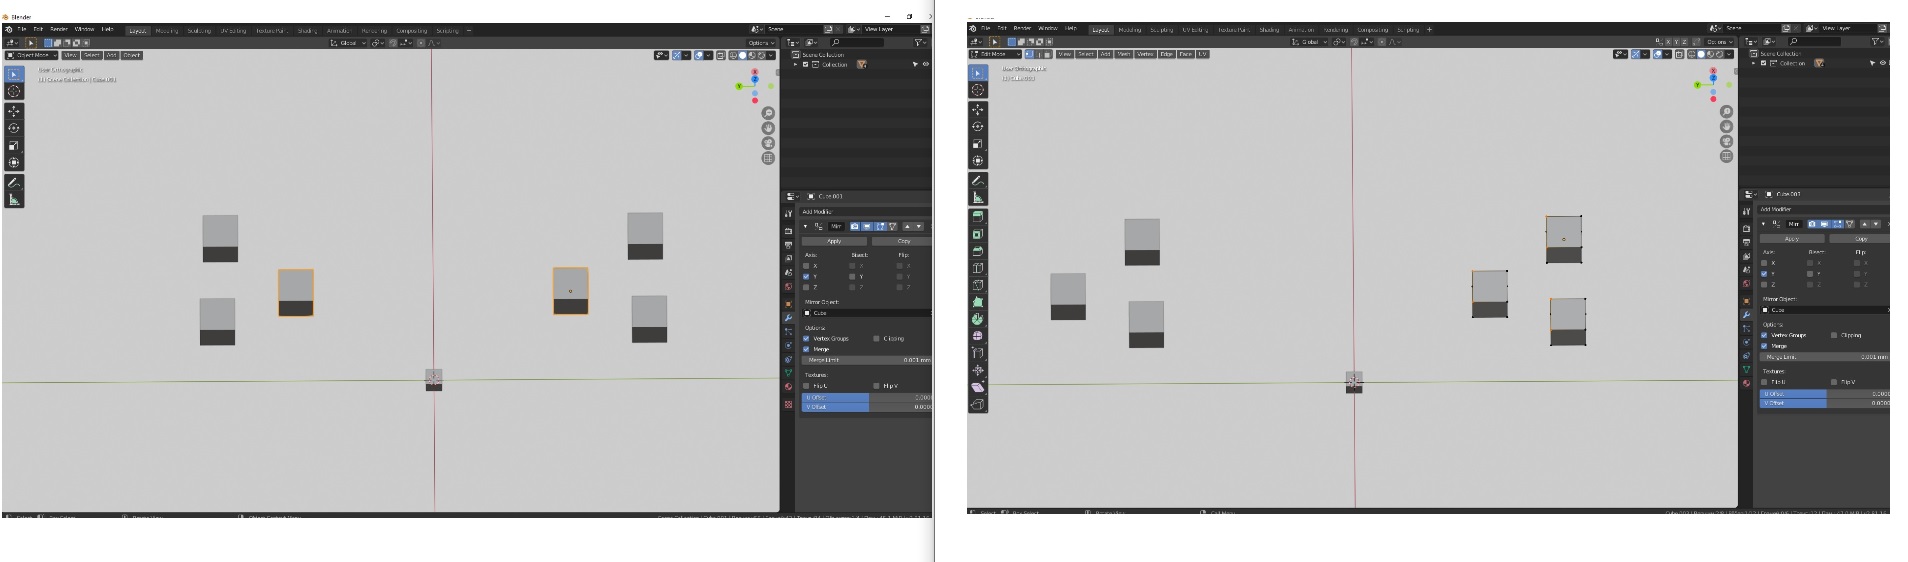Switch to Shading workspace tab in right window
The height and width of the screenshot is (562, 1908).
click(1269, 30)
